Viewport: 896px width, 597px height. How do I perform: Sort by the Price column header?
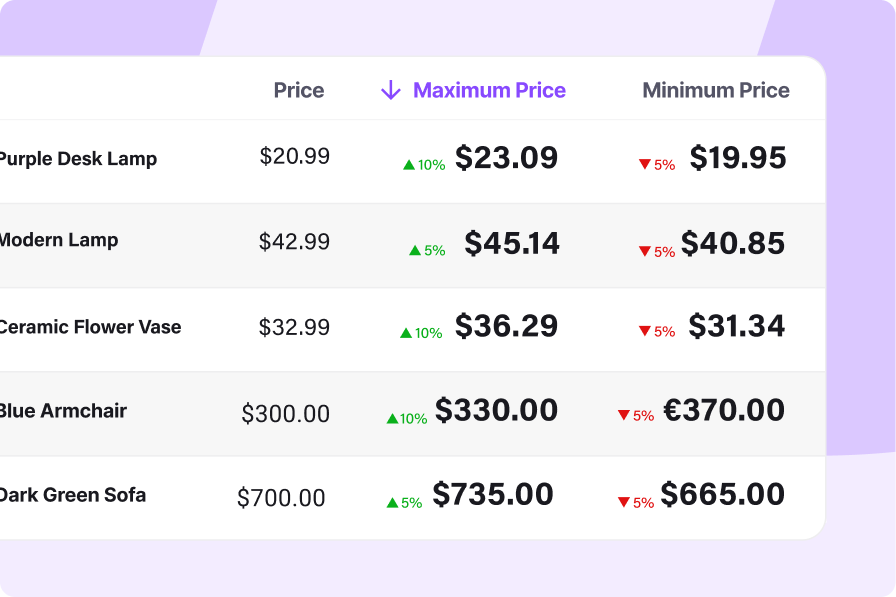point(299,91)
